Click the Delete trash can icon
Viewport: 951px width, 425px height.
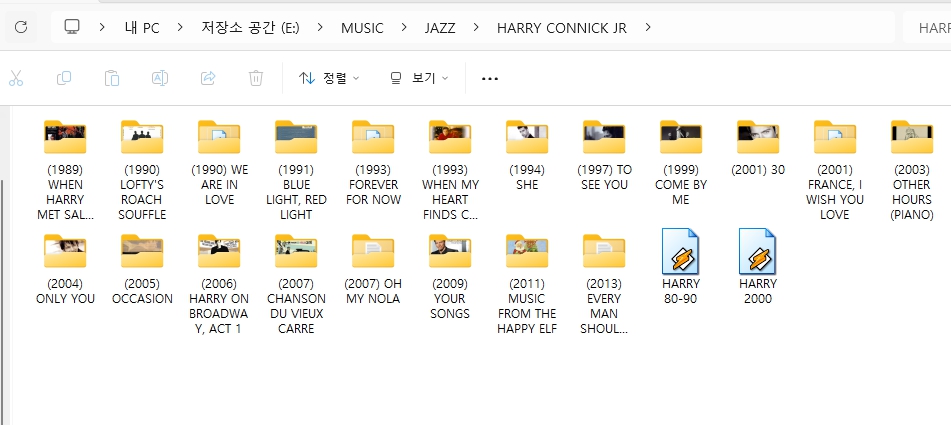(256, 78)
